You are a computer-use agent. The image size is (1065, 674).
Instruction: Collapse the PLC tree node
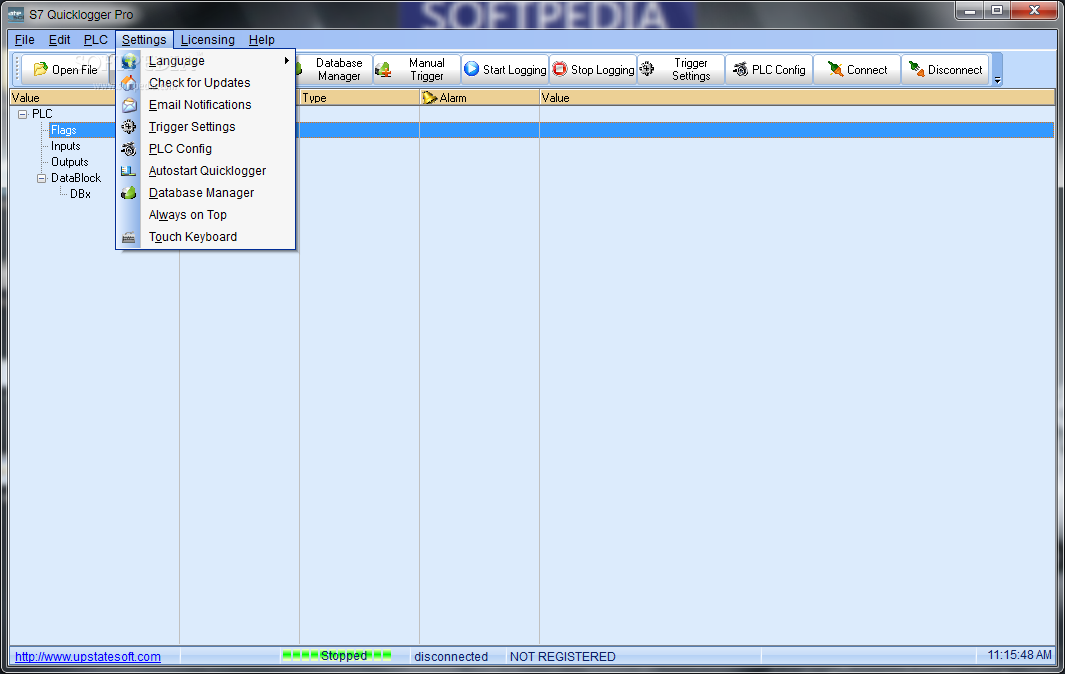coord(22,114)
